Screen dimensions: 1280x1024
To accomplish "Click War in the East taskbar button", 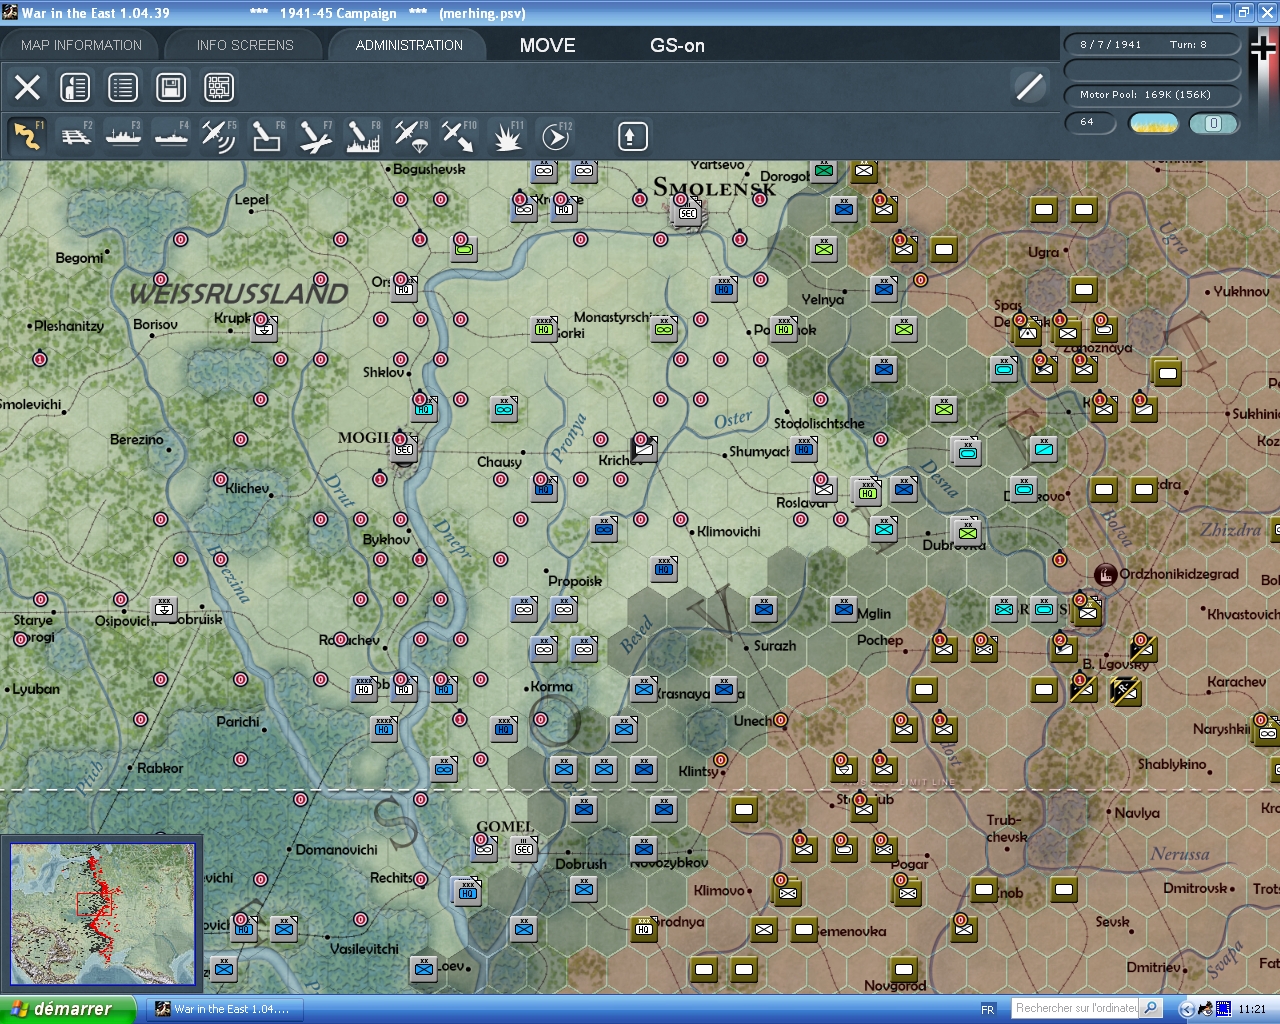I will [224, 1009].
